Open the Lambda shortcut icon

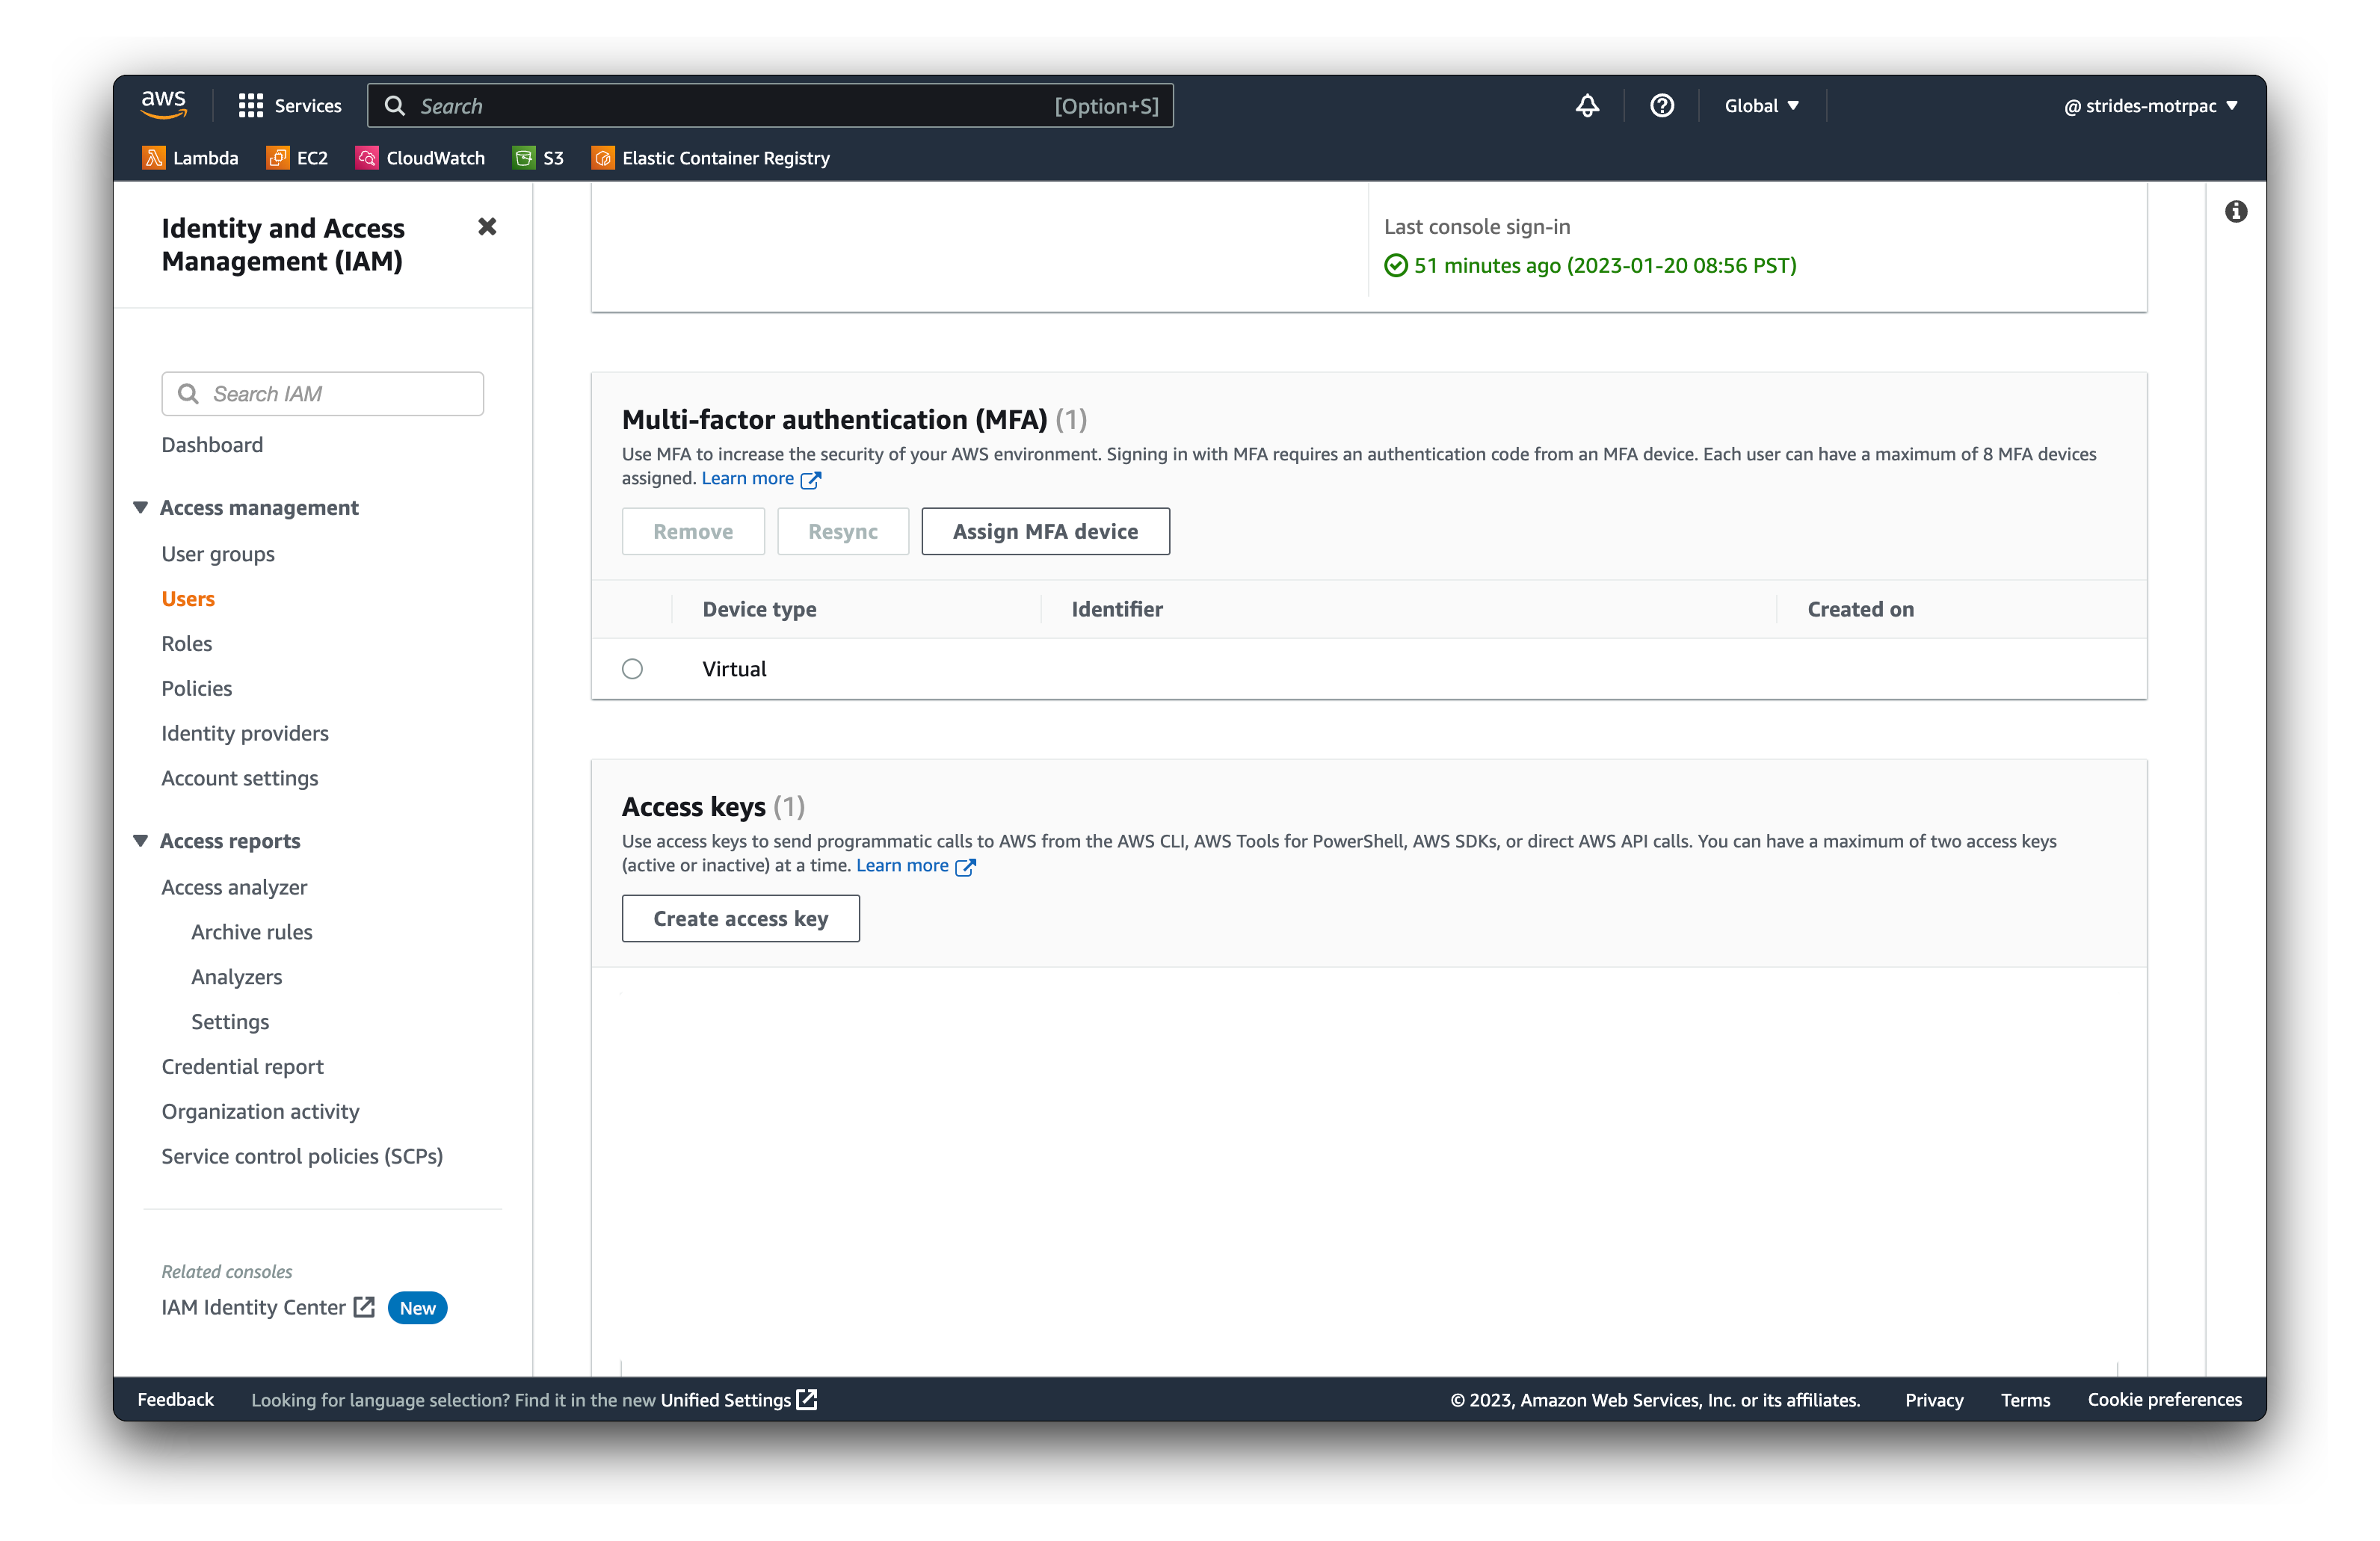(153, 158)
